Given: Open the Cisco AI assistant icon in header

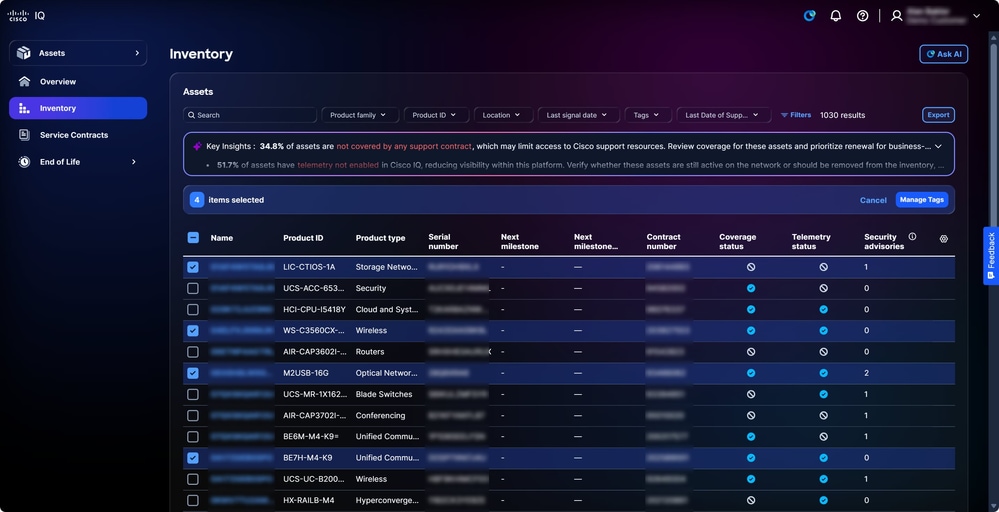Looking at the screenshot, I should [809, 16].
